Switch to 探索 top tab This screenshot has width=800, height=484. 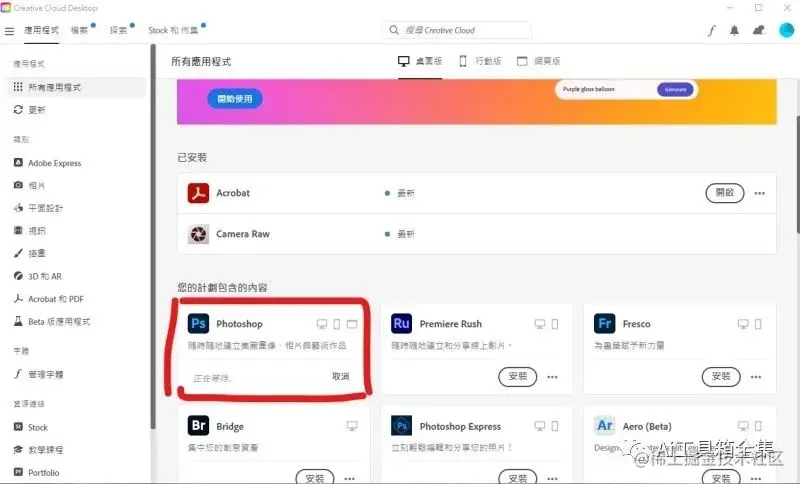point(118,31)
